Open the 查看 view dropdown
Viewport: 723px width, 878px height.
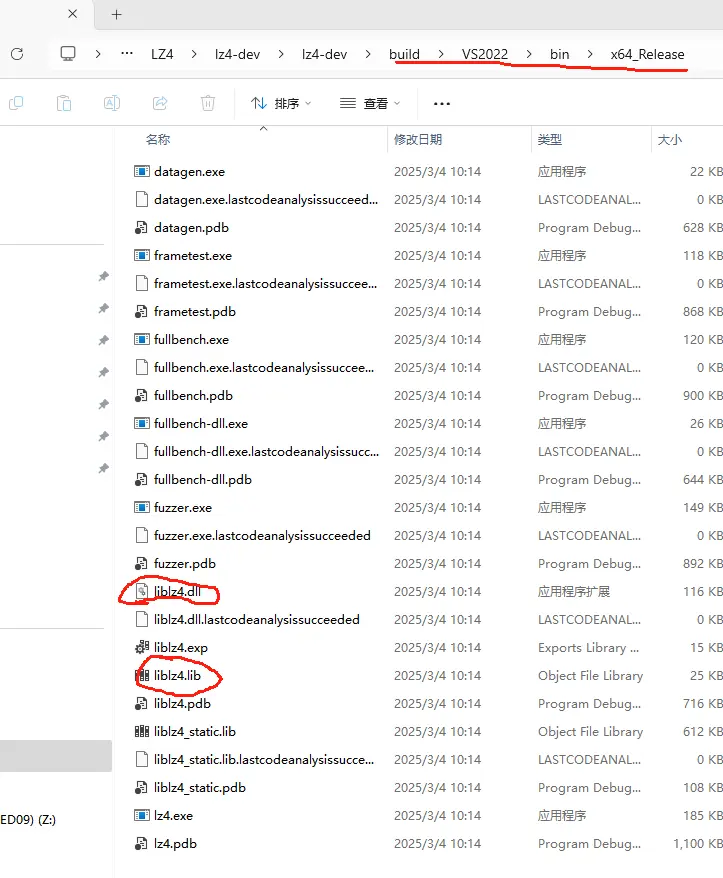click(x=370, y=103)
